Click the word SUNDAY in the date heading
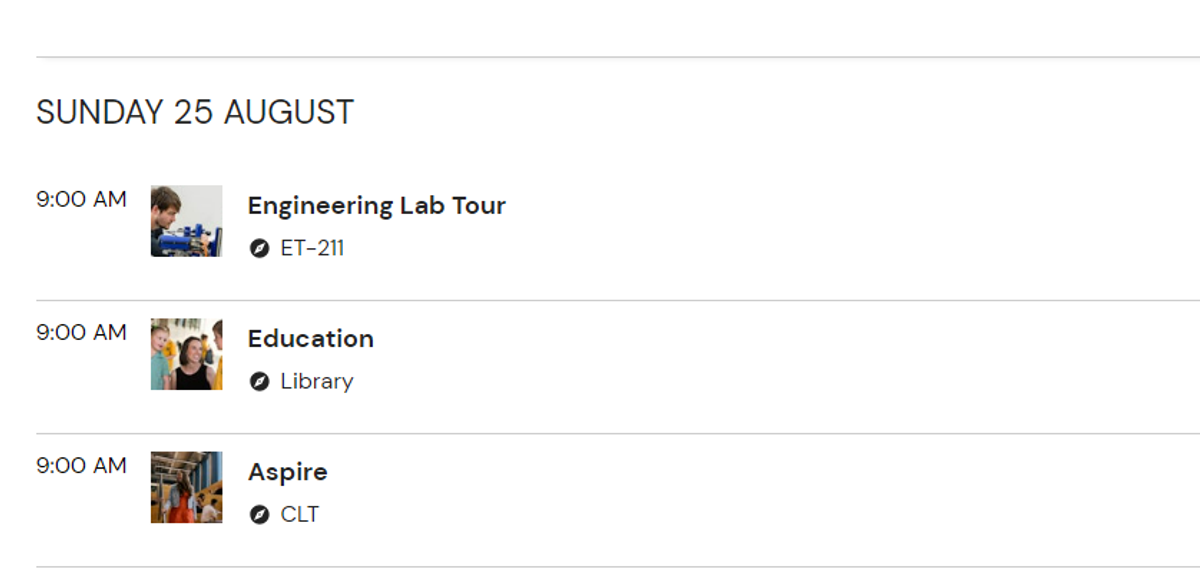 tap(101, 112)
